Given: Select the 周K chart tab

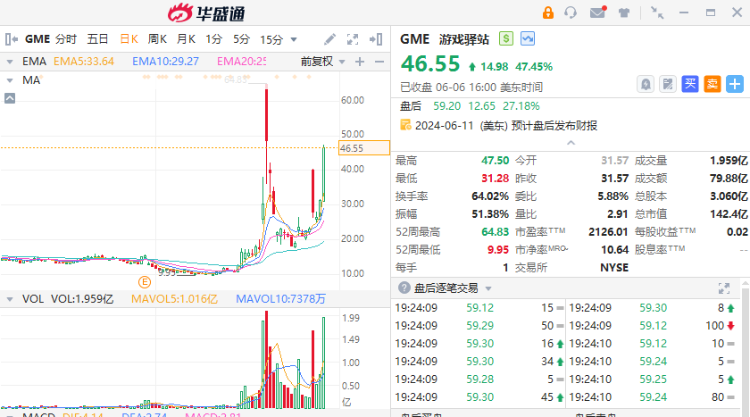Looking at the screenshot, I should [157, 39].
